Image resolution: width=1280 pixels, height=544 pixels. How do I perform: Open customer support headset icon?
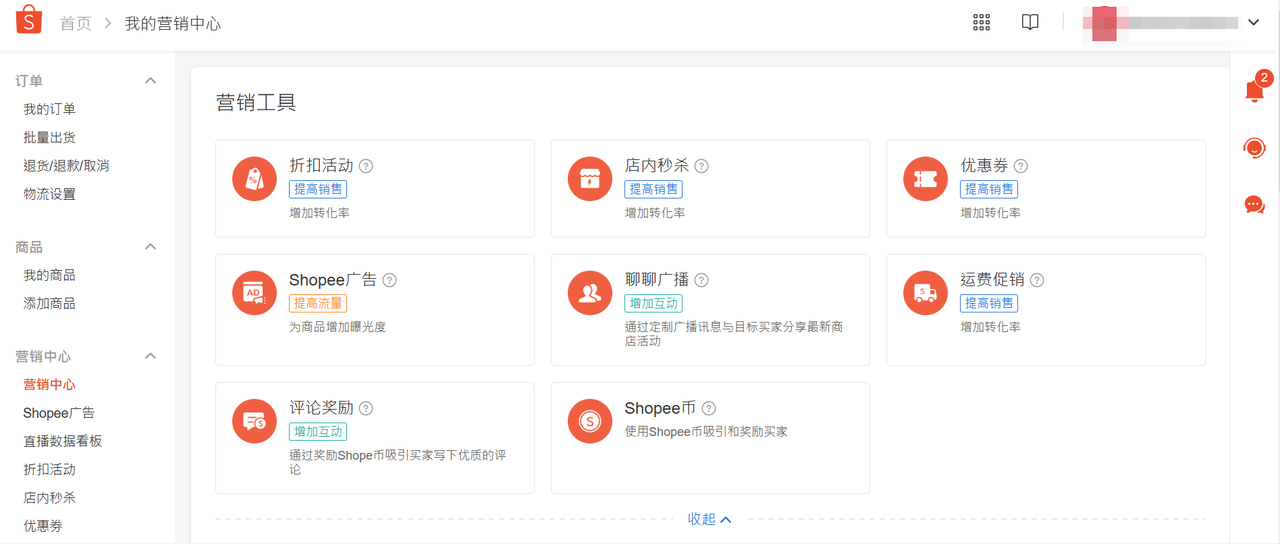[1254, 148]
